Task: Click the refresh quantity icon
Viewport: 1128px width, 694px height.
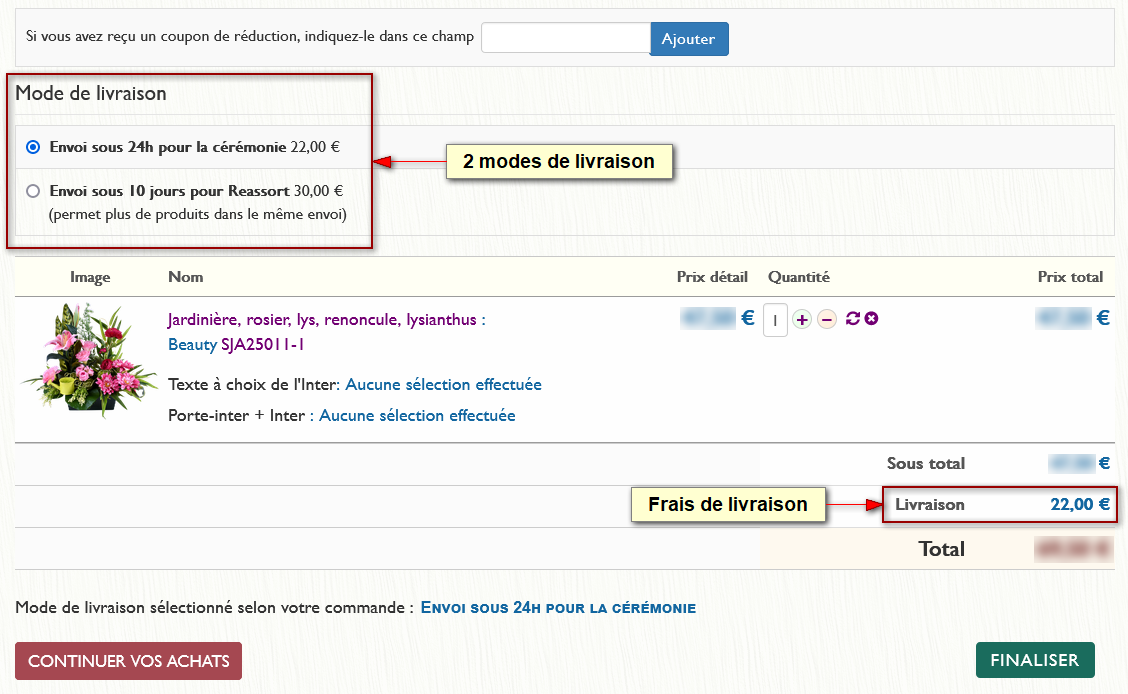Action: click(x=853, y=319)
